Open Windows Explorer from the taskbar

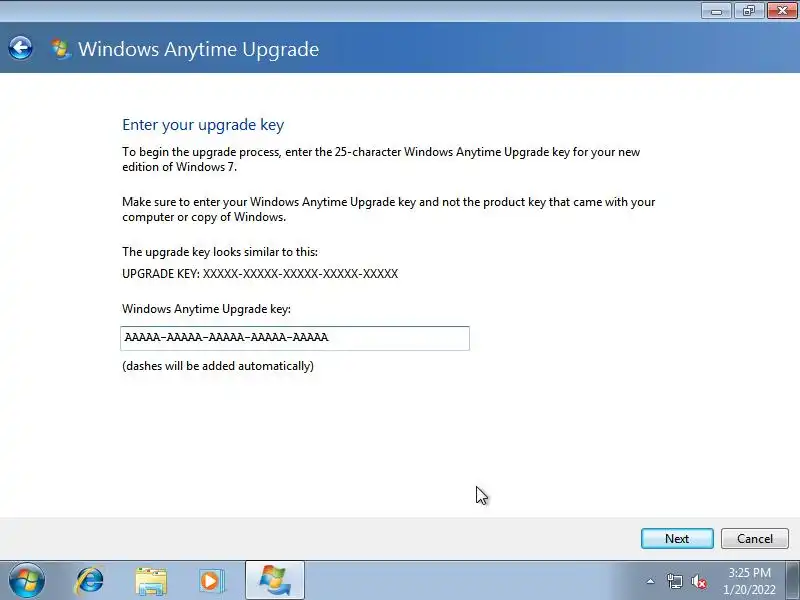(151, 581)
